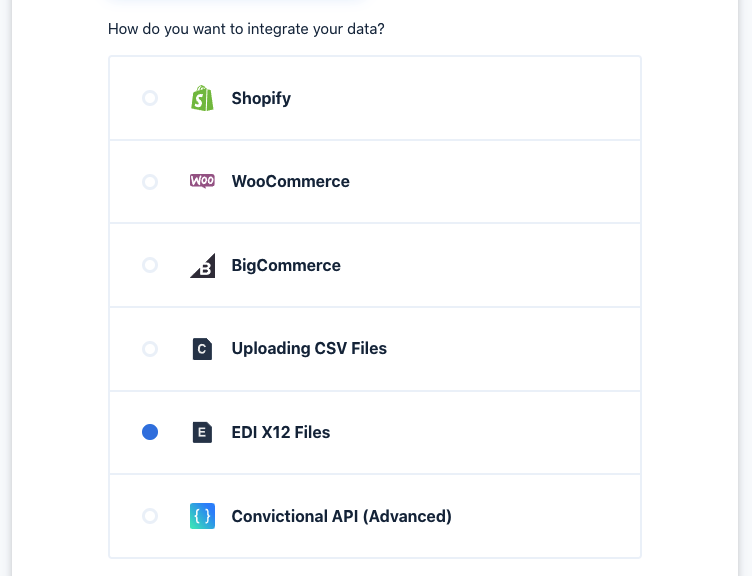Enable the Uploading CSV Files radio button
The width and height of the screenshot is (752, 576).
pos(150,349)
